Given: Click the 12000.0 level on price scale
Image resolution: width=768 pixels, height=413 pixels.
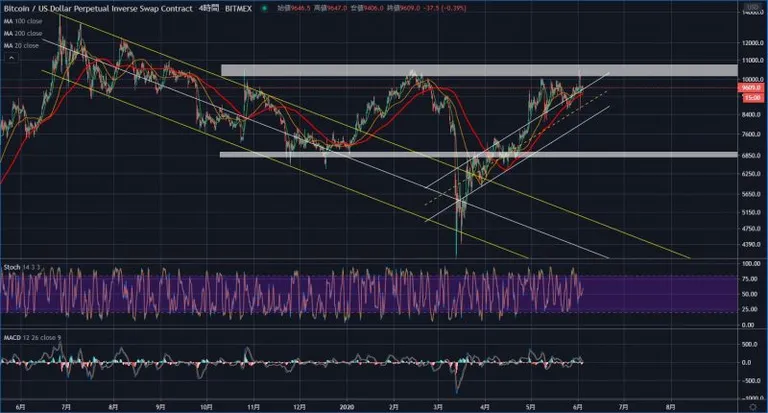Looking at the screenshot, I should 751,43.
